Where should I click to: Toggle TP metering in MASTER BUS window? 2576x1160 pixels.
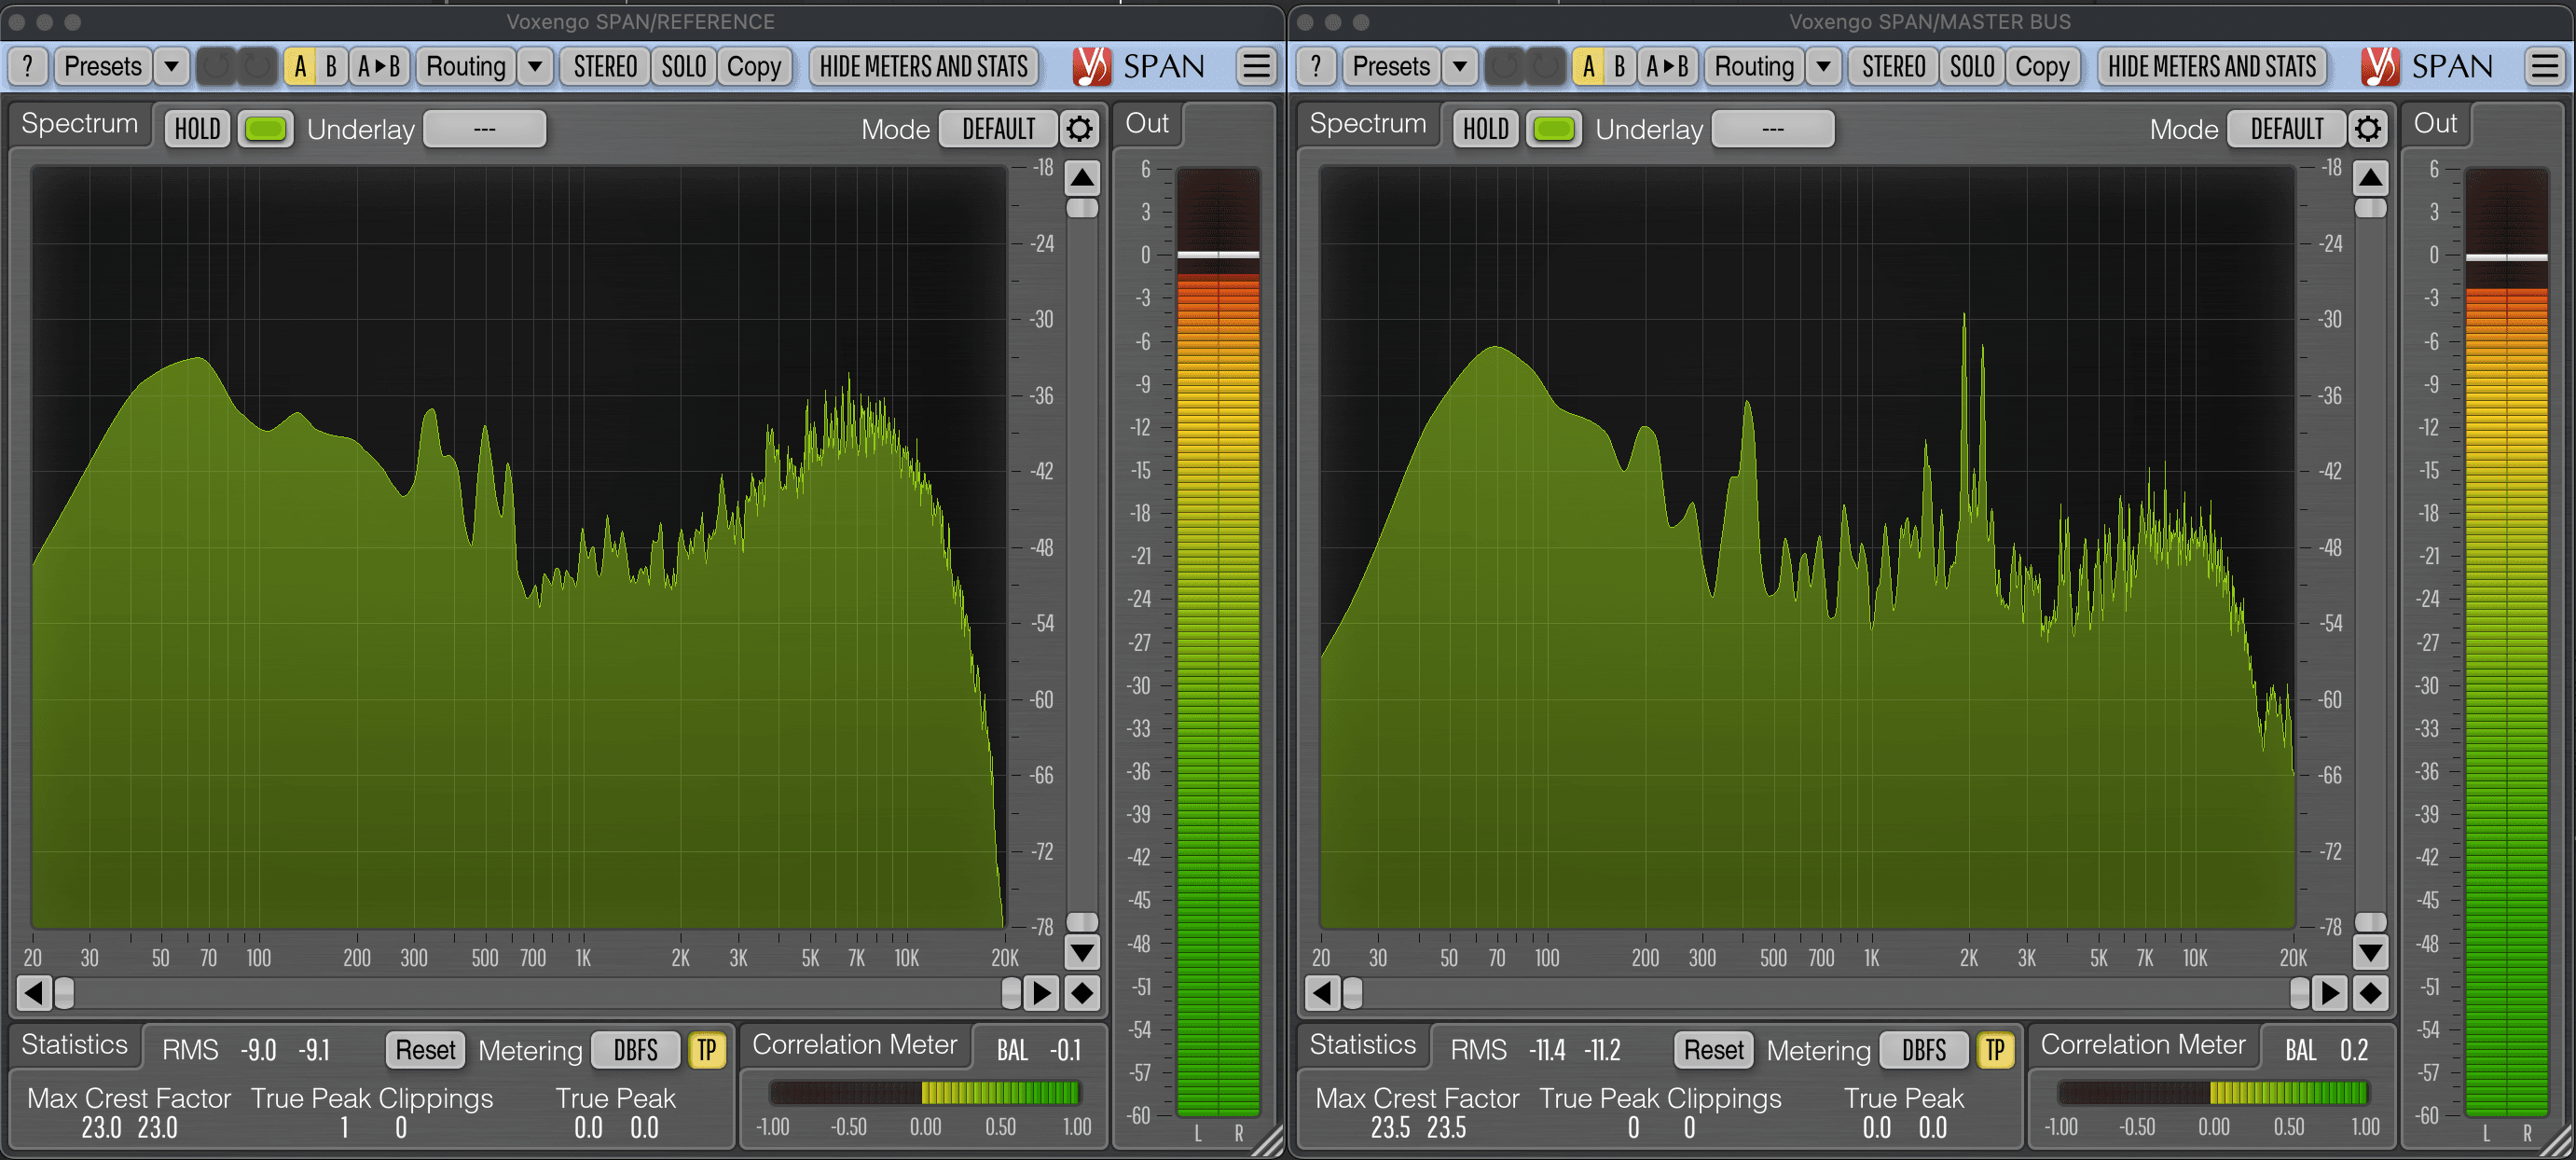(x=1994, y=1050)
